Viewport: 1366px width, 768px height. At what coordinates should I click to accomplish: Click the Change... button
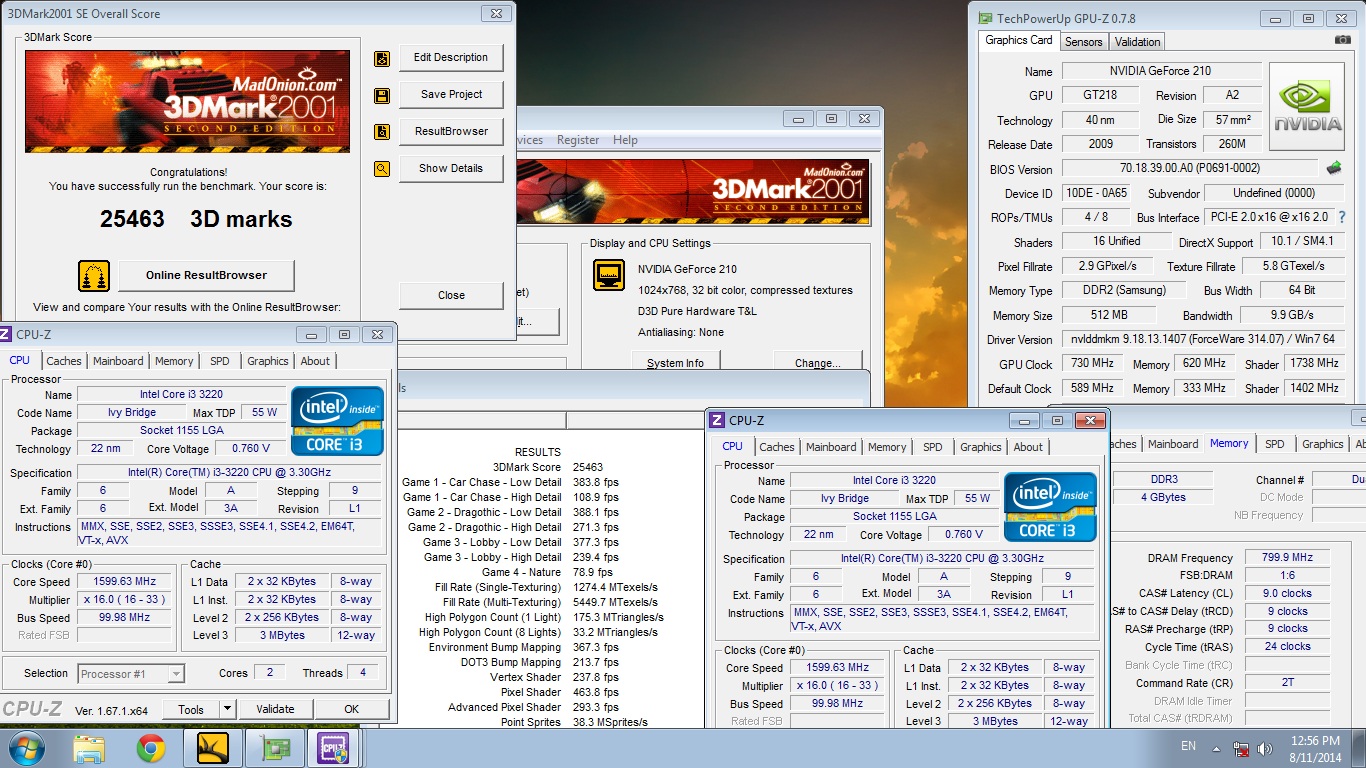coord(817,362)
